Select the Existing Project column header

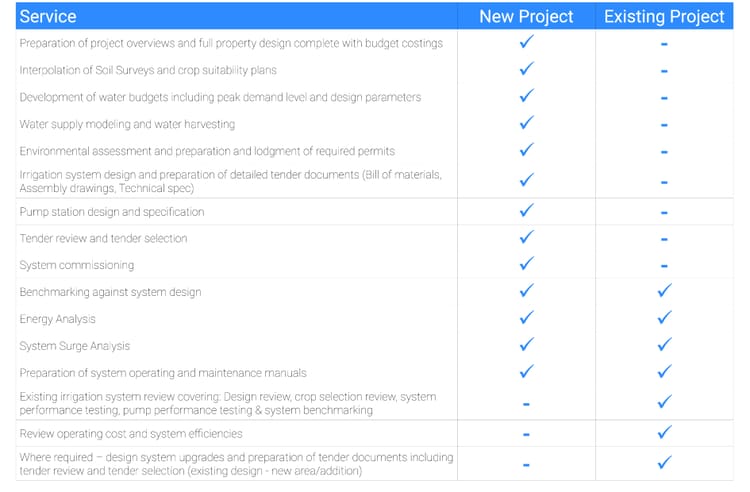pos(664,17)
